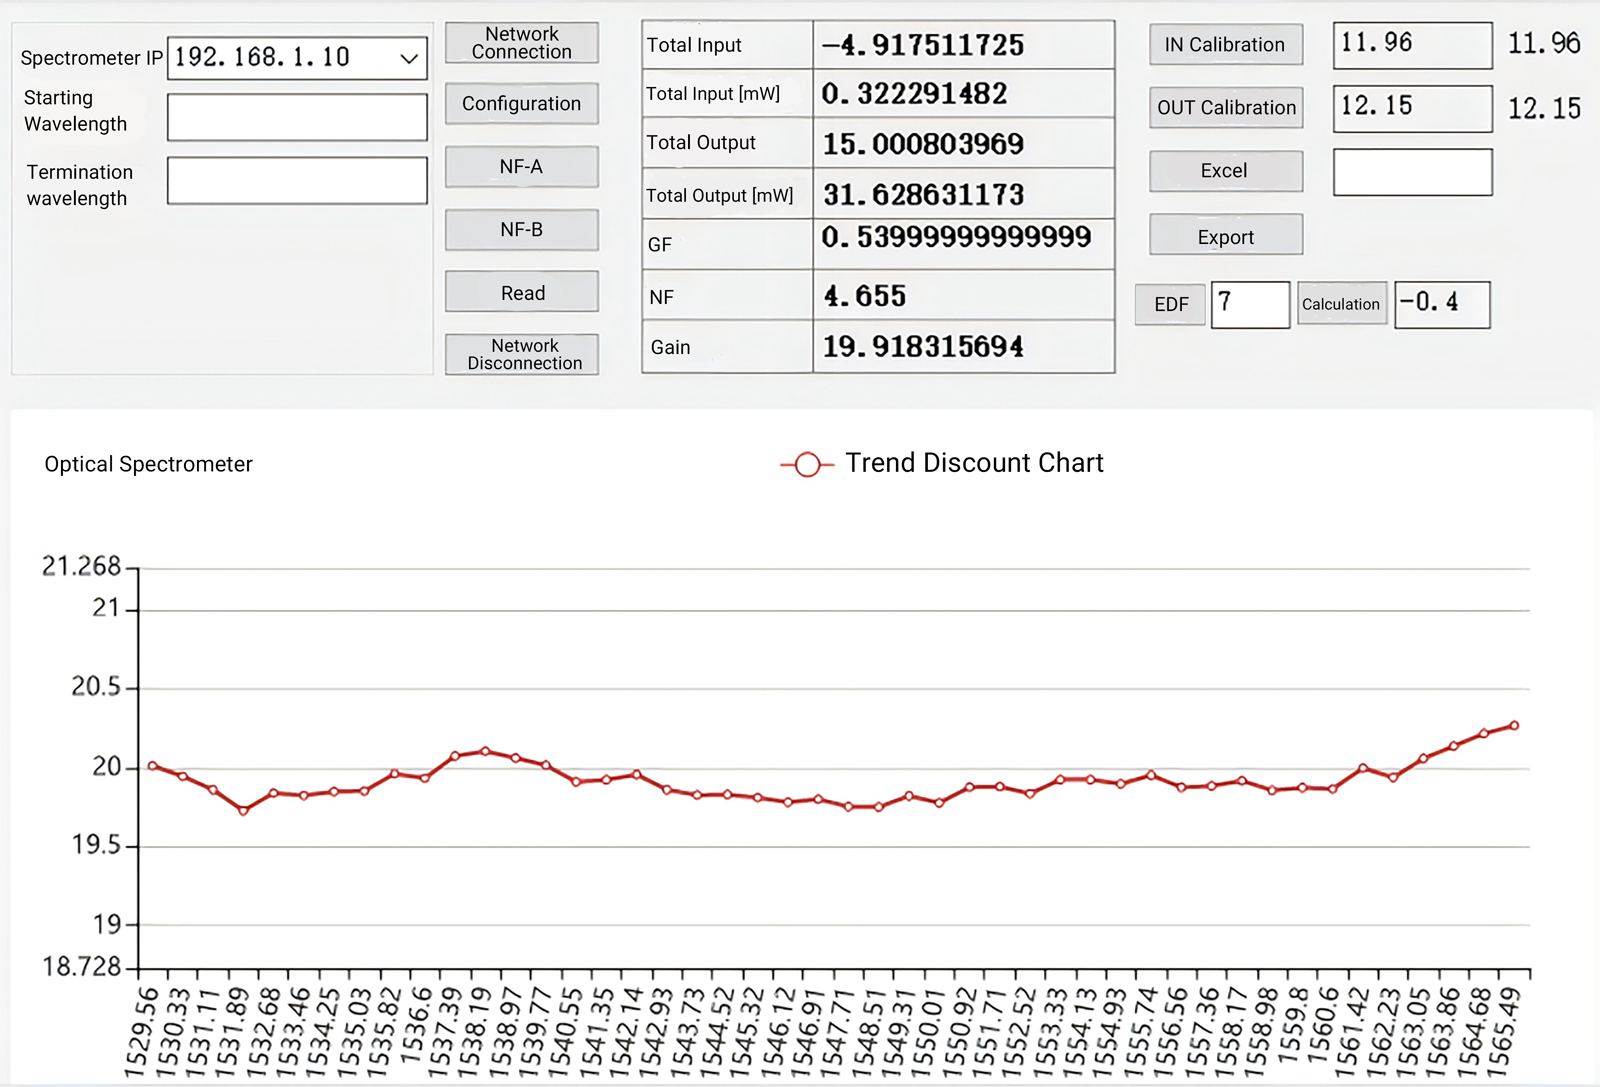This screenshot has height=1087, width=1600.
Task: Click the Export button
Action: tap(1225, 236)
